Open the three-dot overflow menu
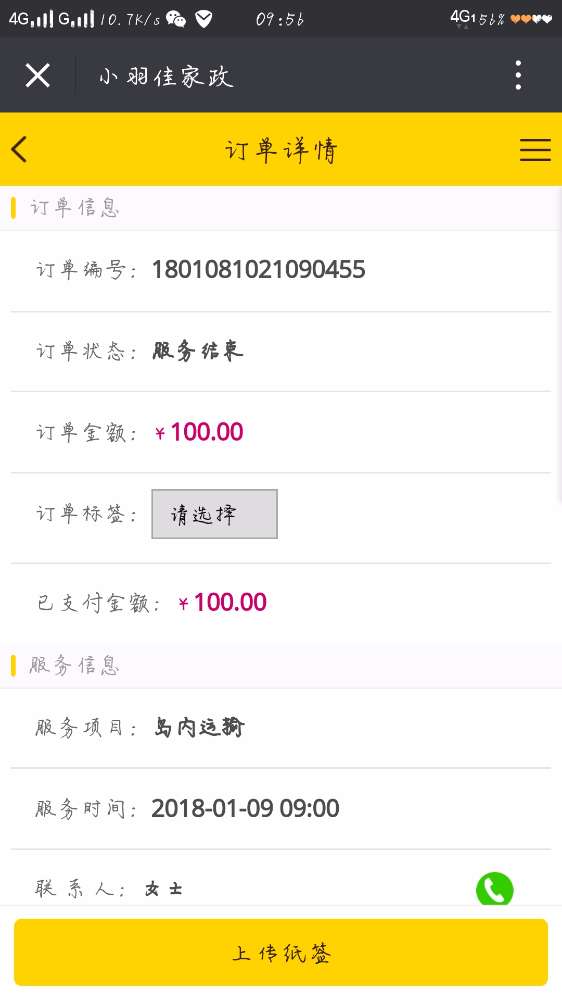 519,75
